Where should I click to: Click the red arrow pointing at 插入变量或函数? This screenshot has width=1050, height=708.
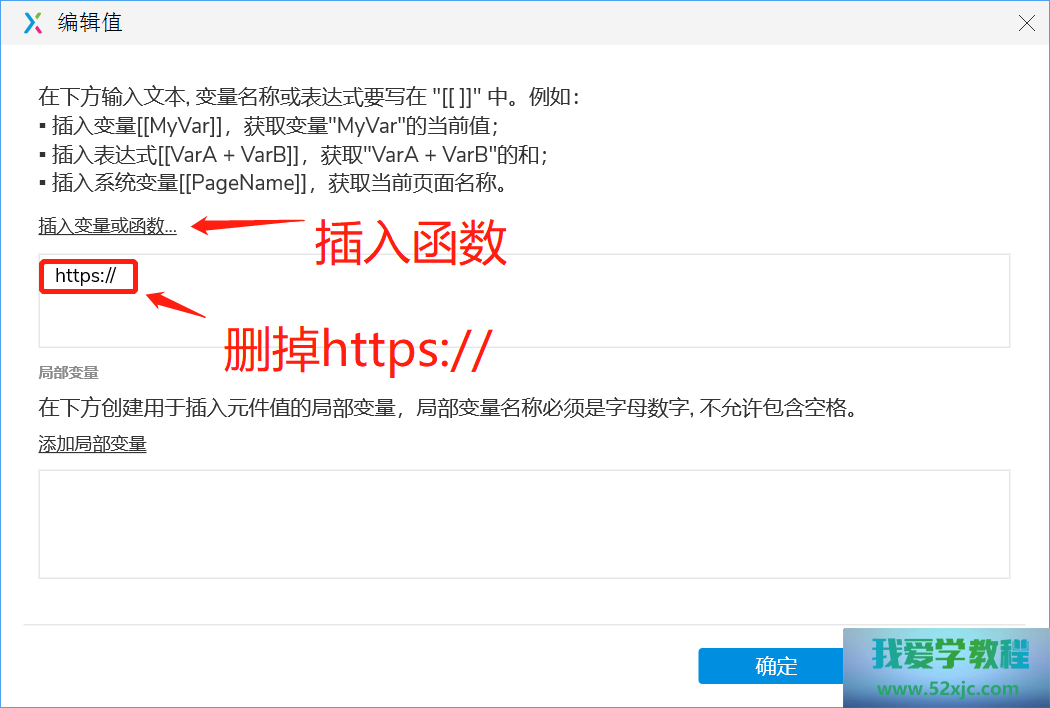[x=248, y=225]
